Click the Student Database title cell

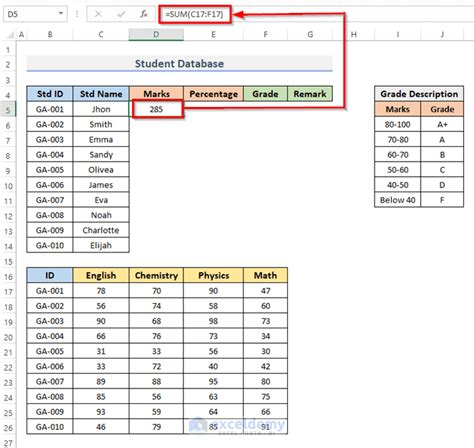coord(179,64)
